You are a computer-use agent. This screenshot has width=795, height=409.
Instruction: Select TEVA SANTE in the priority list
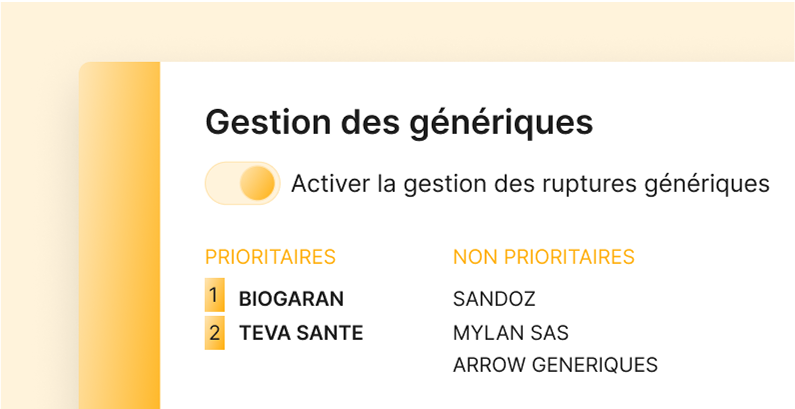point(301,333)
